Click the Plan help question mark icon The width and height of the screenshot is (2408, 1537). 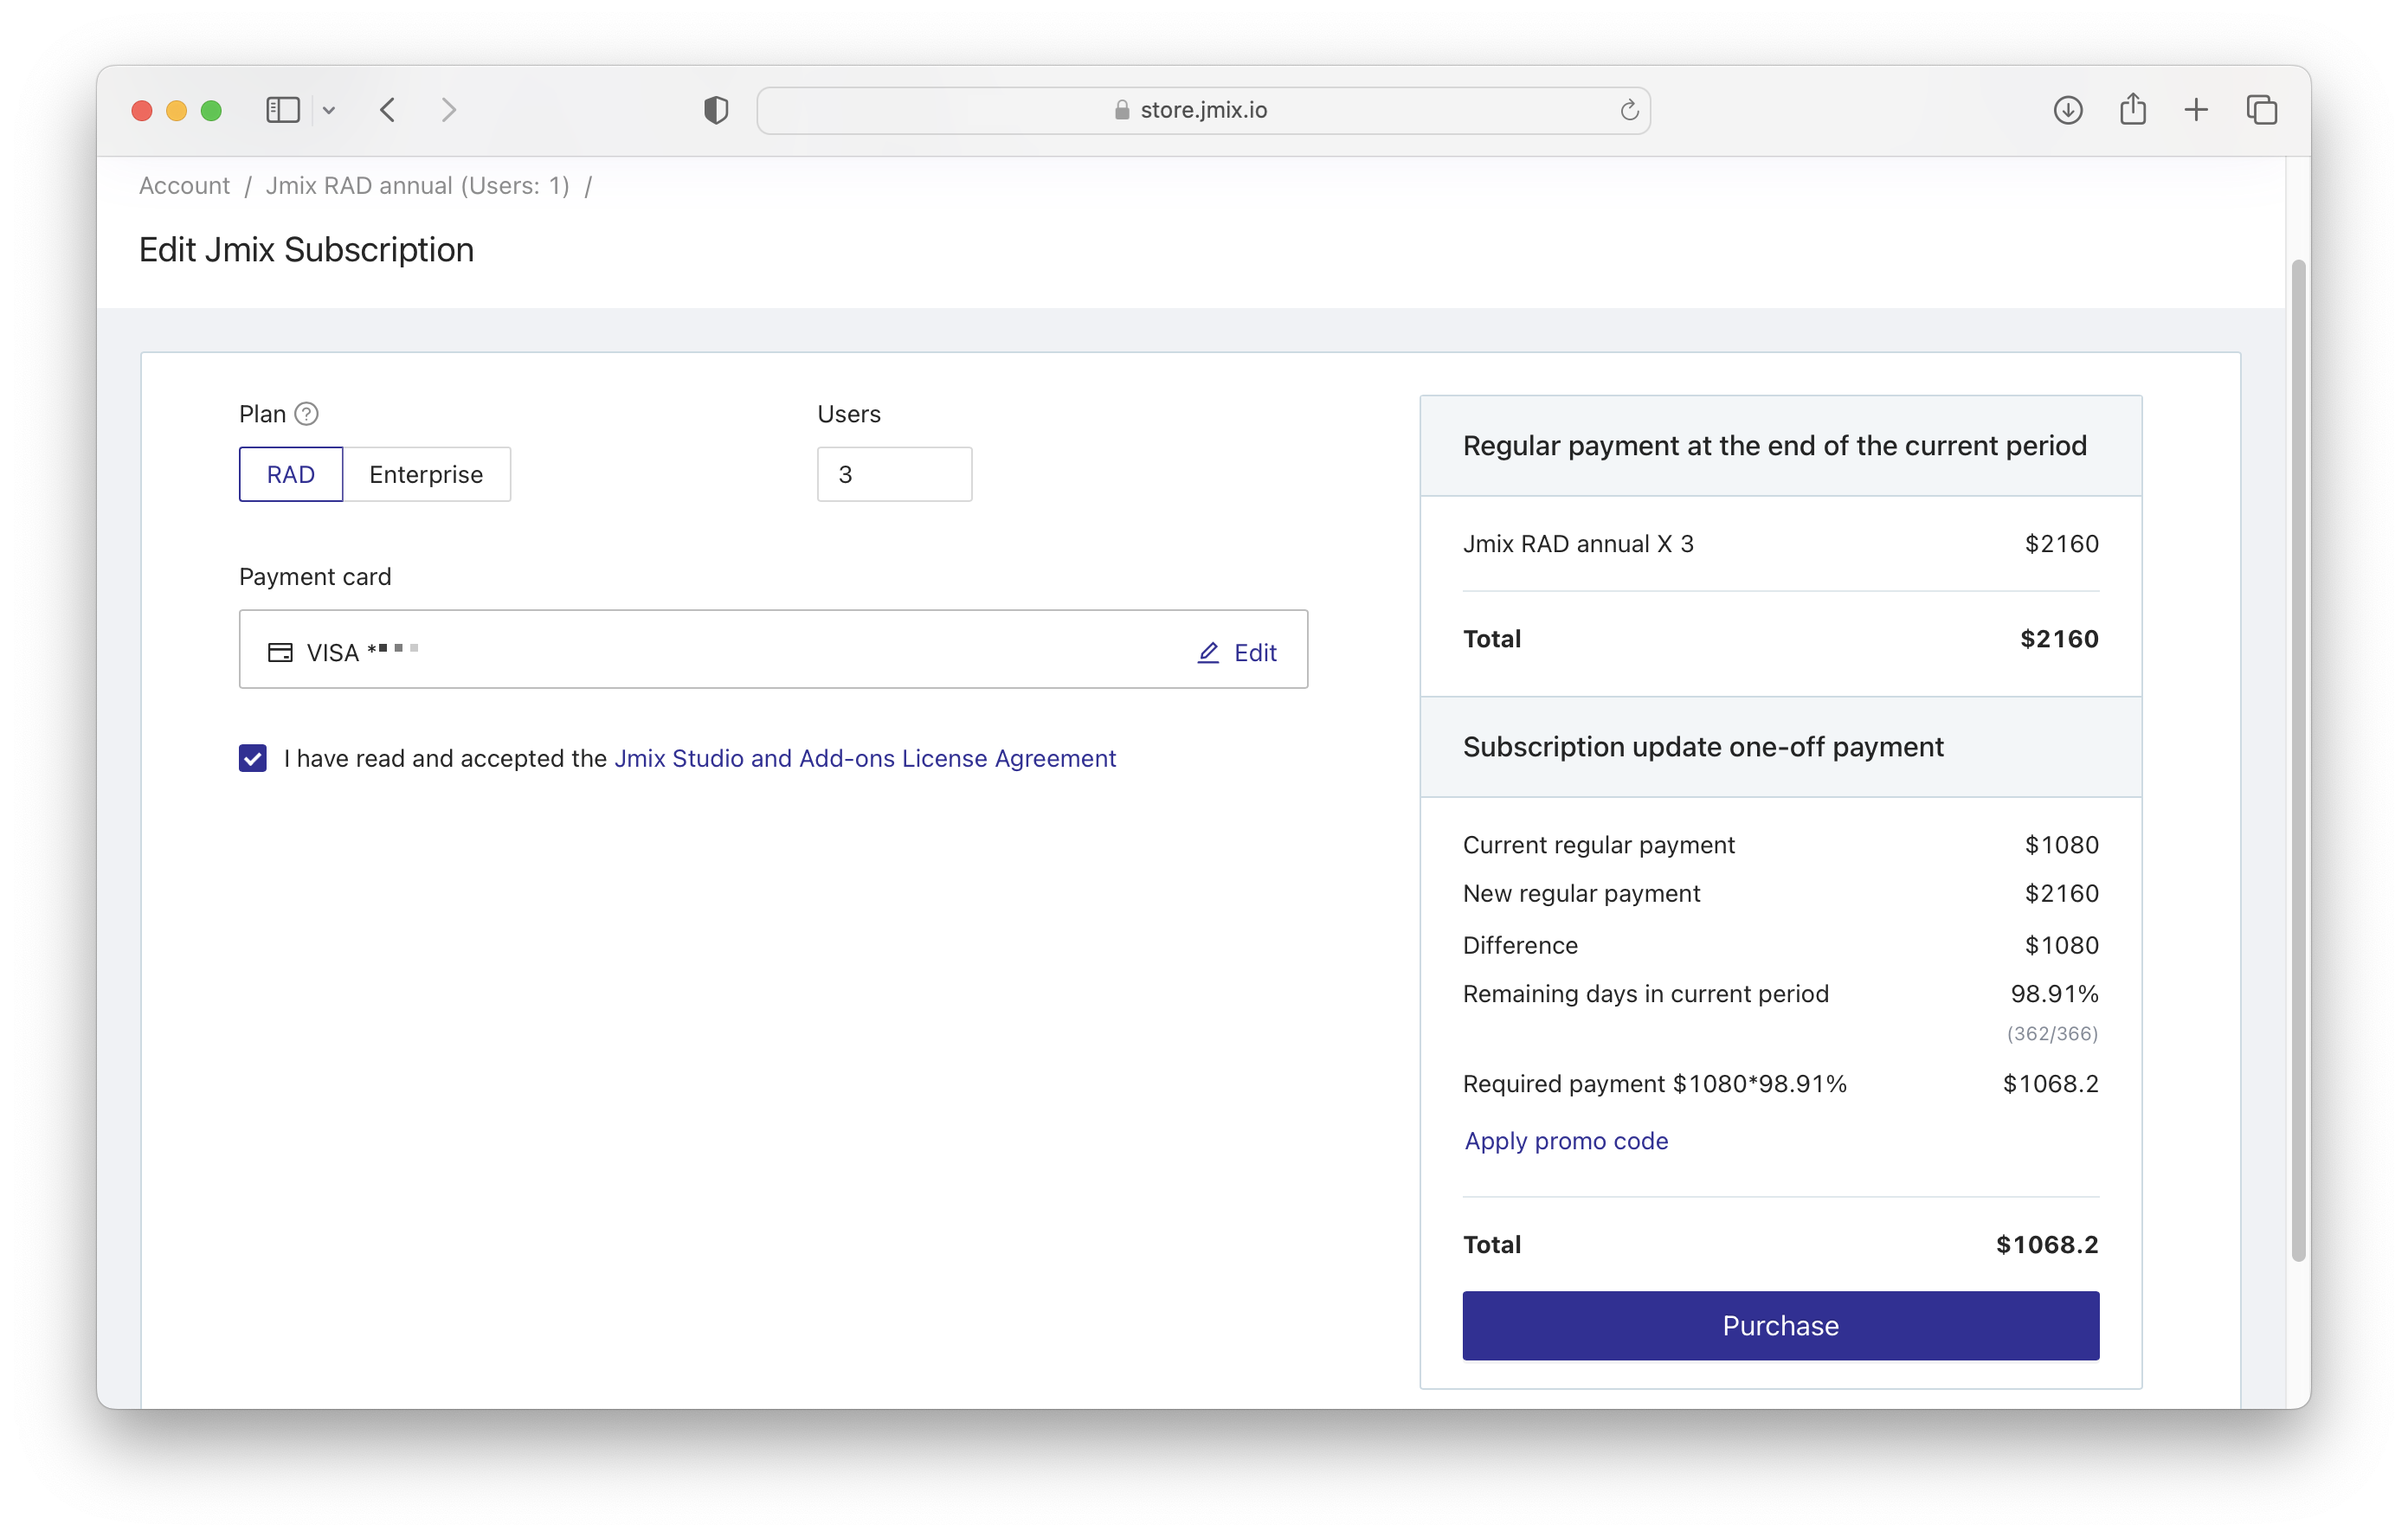pyautogui.click(x=307, y=413)
